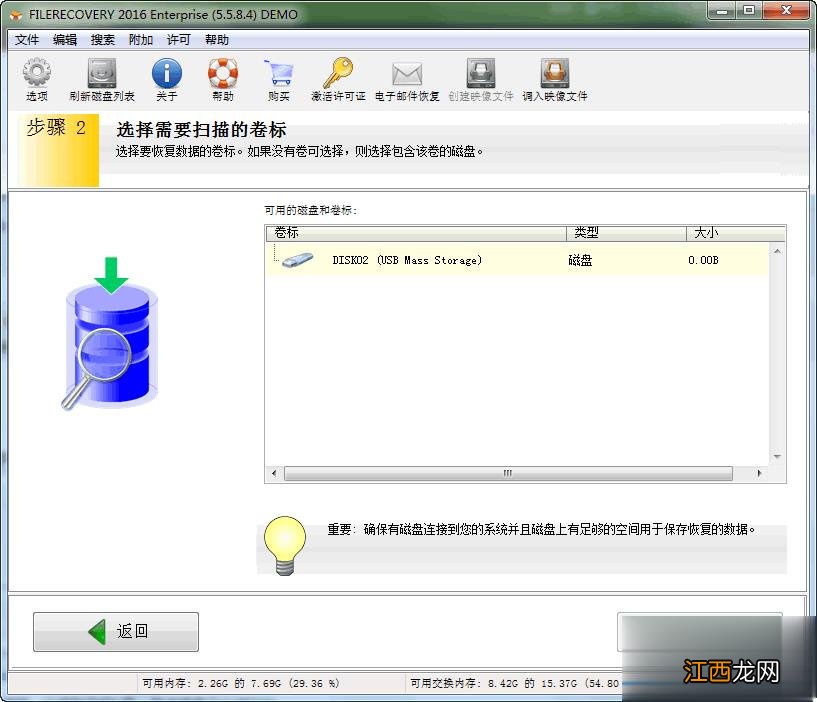Click the vertical scrollbar up arrow
The width and height of the screenshot is (817, 702).
[778, 251]
